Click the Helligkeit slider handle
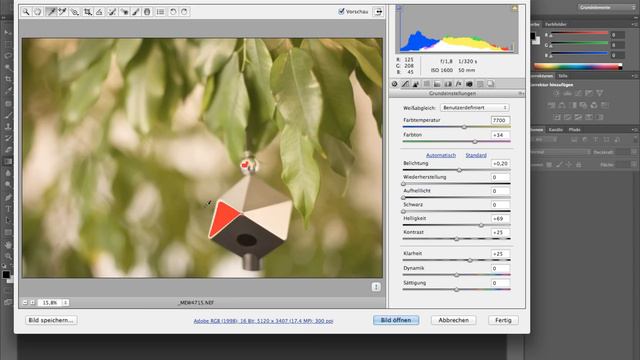The width and height of the screenshot is (640, 360). (481, 225)
